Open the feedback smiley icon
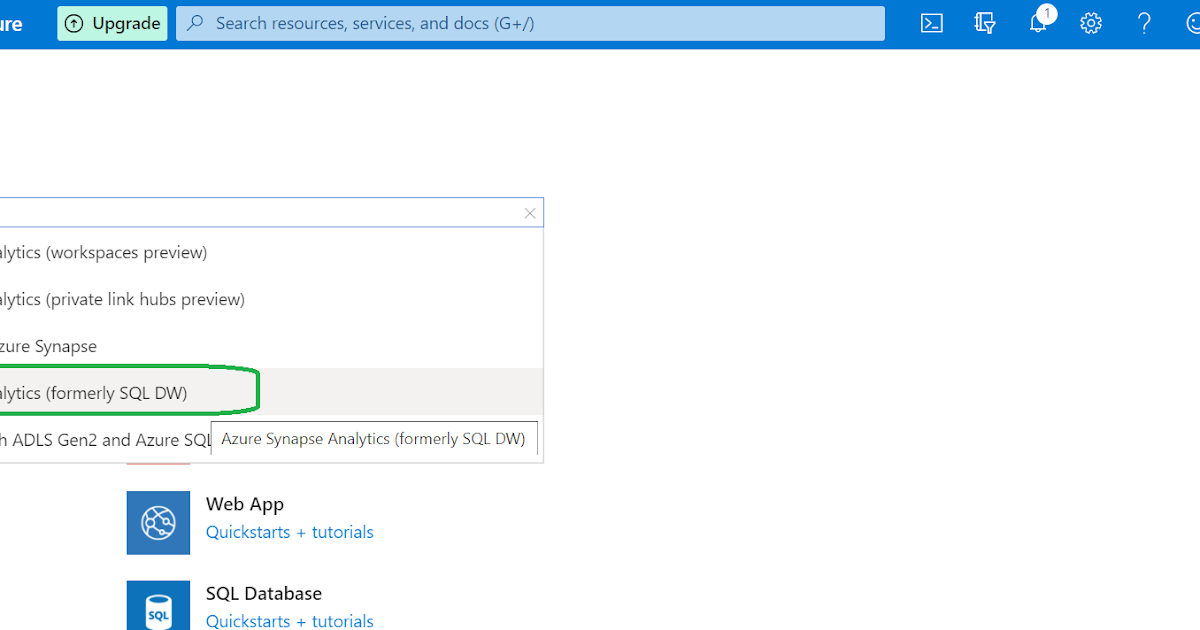Viewport: 1200px width, 630px height. (1192, 22)
